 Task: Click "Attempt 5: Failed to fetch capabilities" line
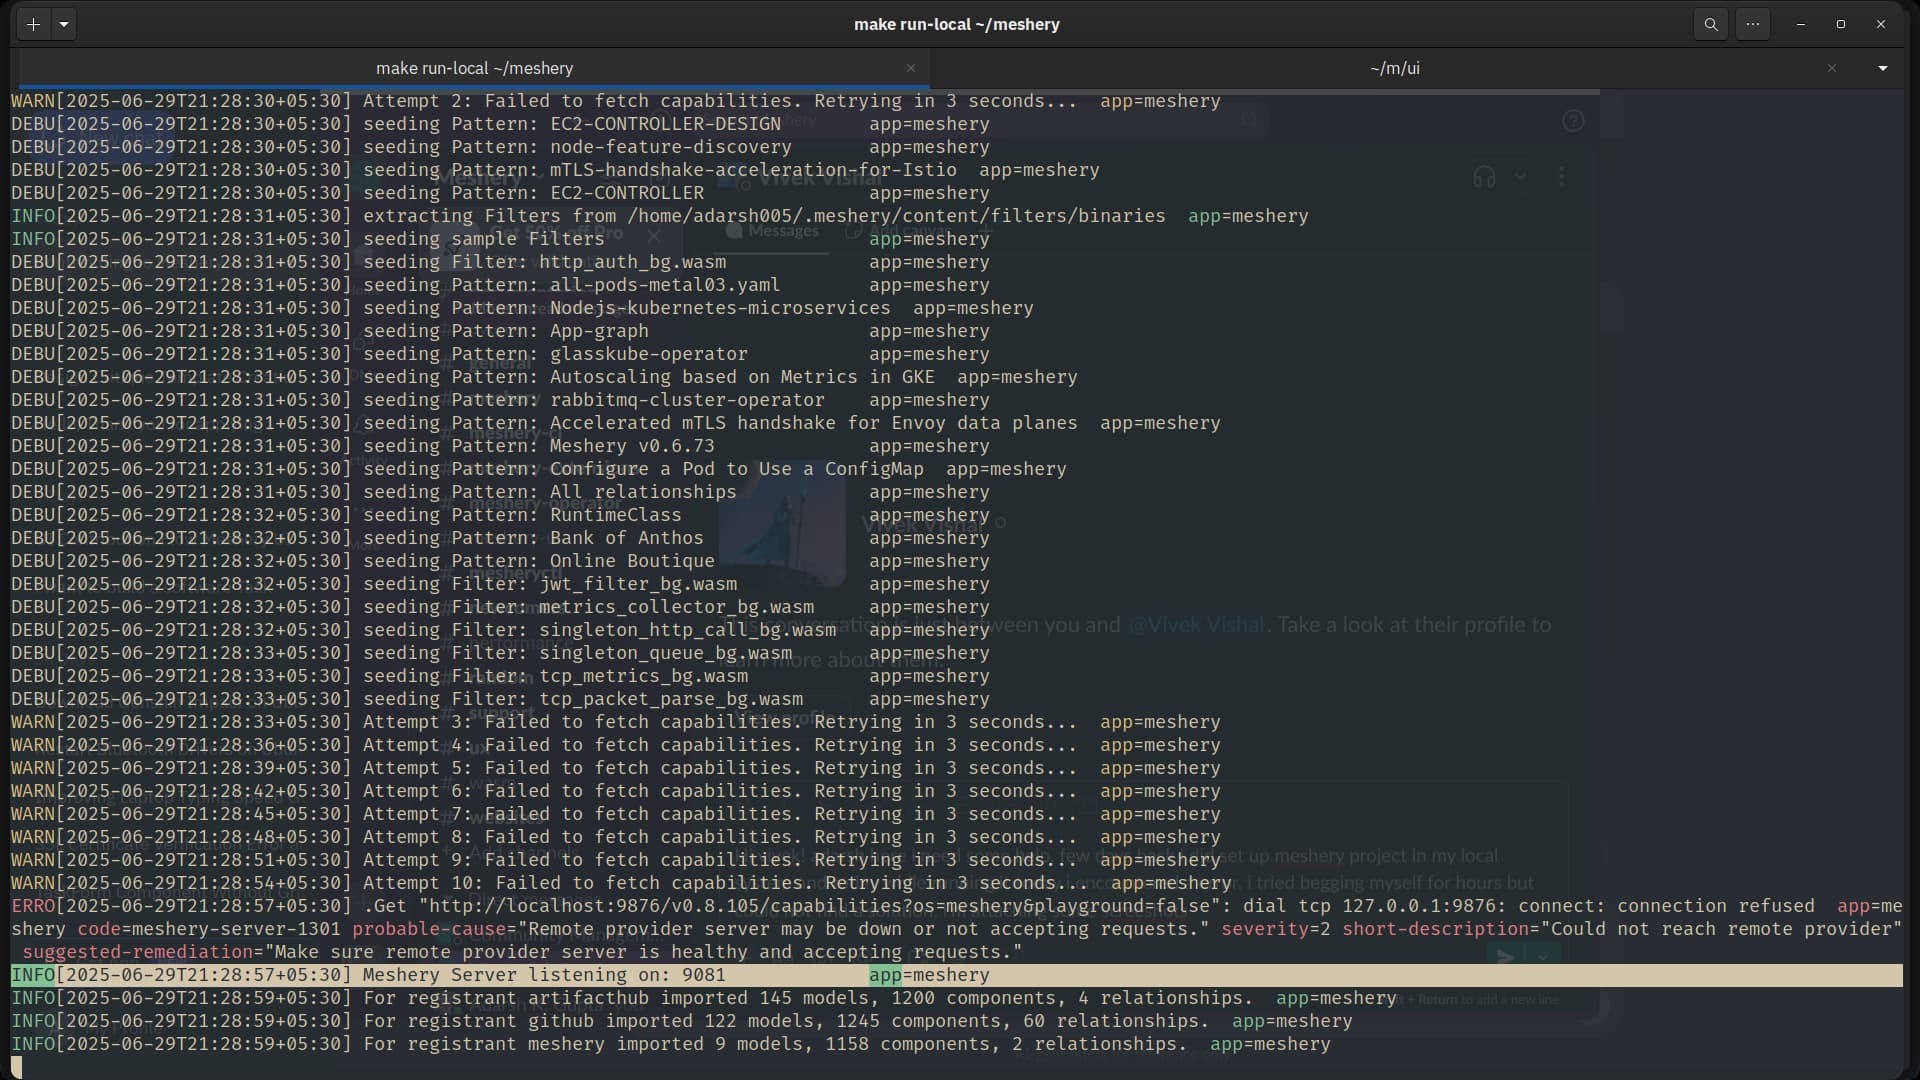click(x=616, y=768)
